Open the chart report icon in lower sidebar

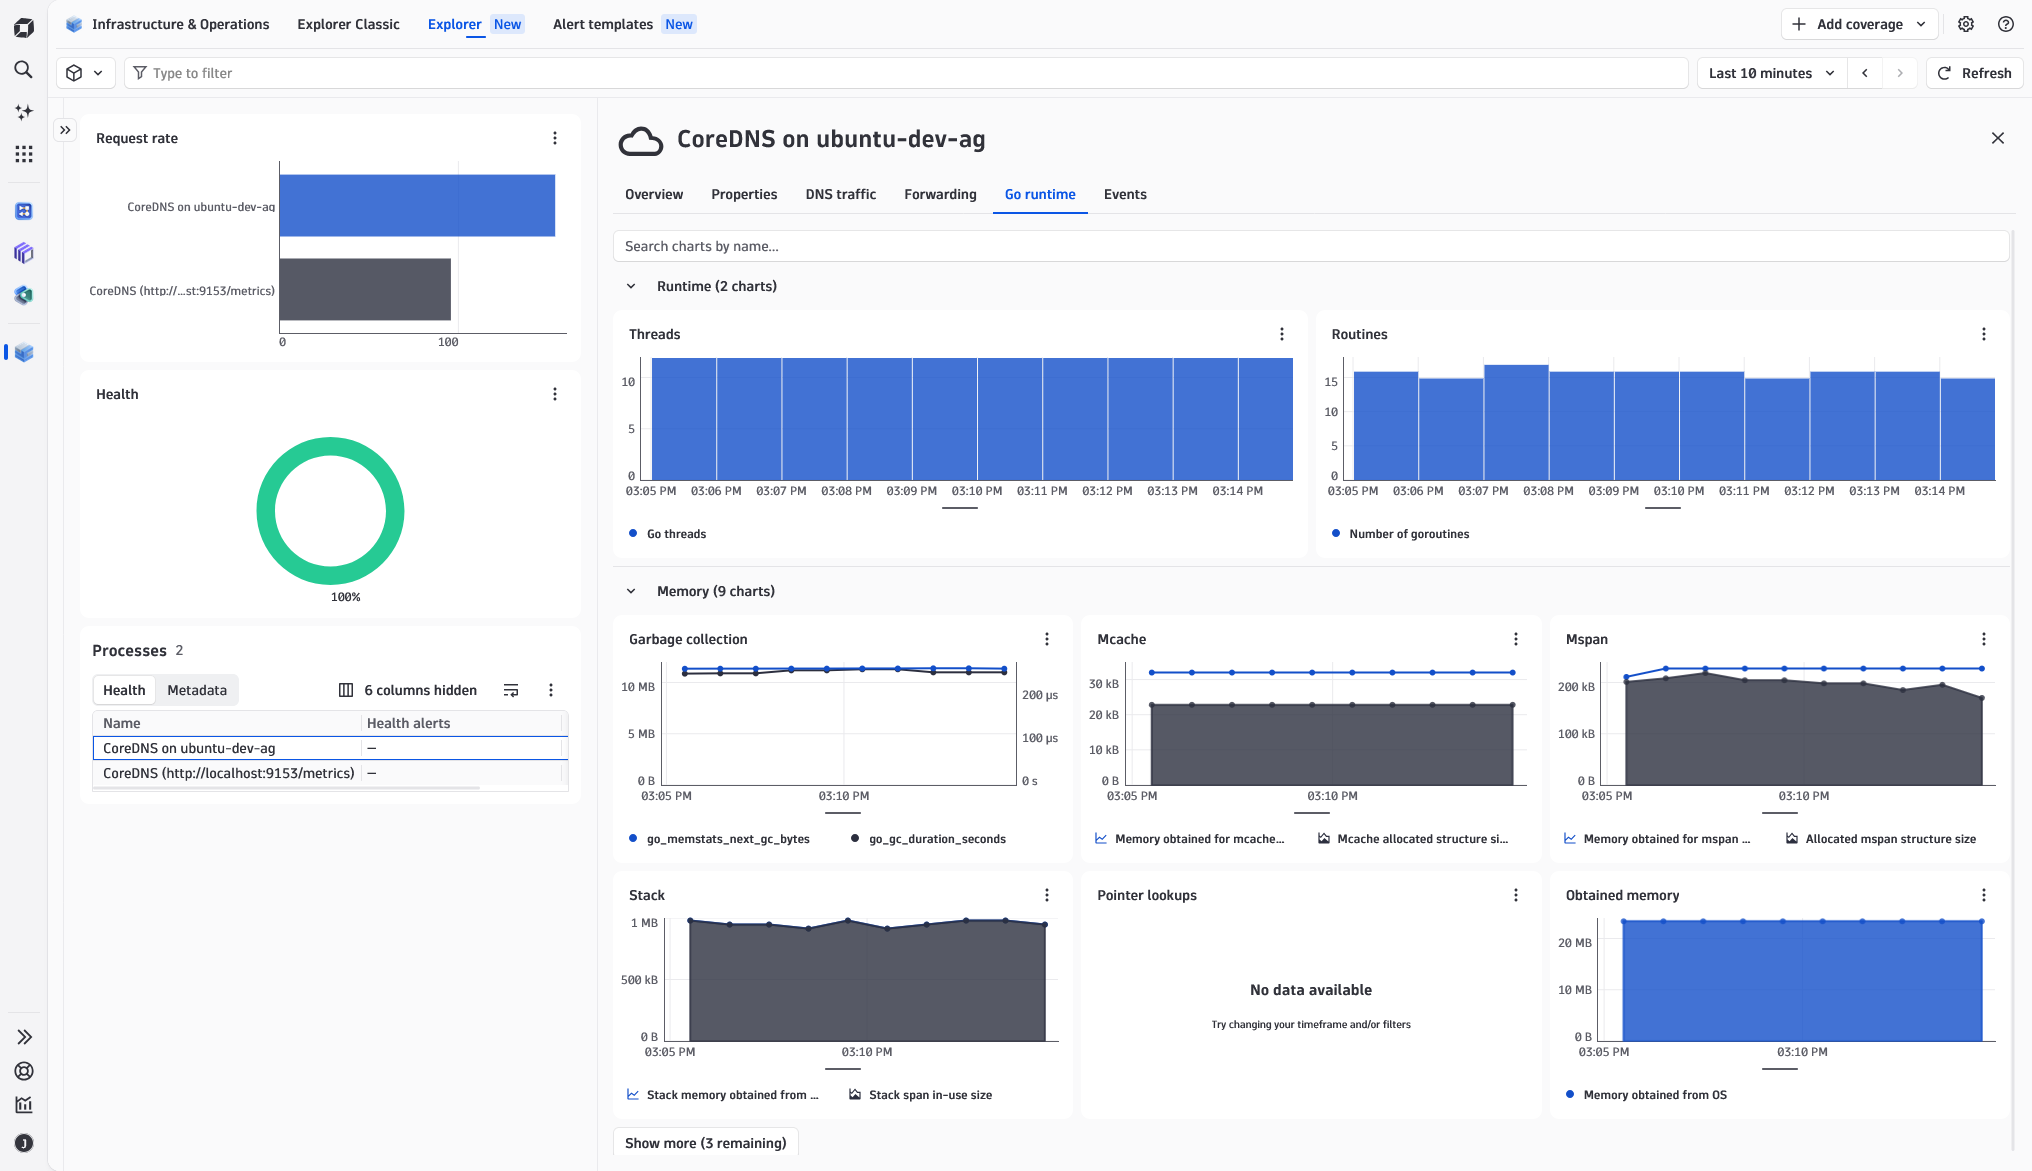coord(24,1105)
